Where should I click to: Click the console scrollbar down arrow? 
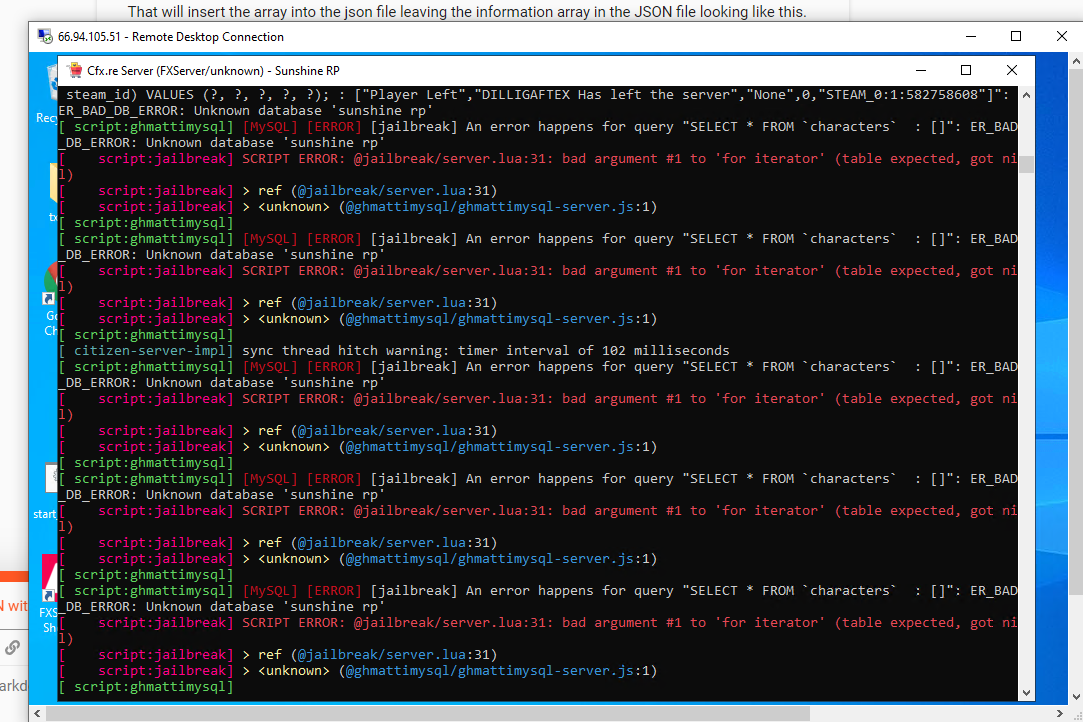pos(1026,692)
